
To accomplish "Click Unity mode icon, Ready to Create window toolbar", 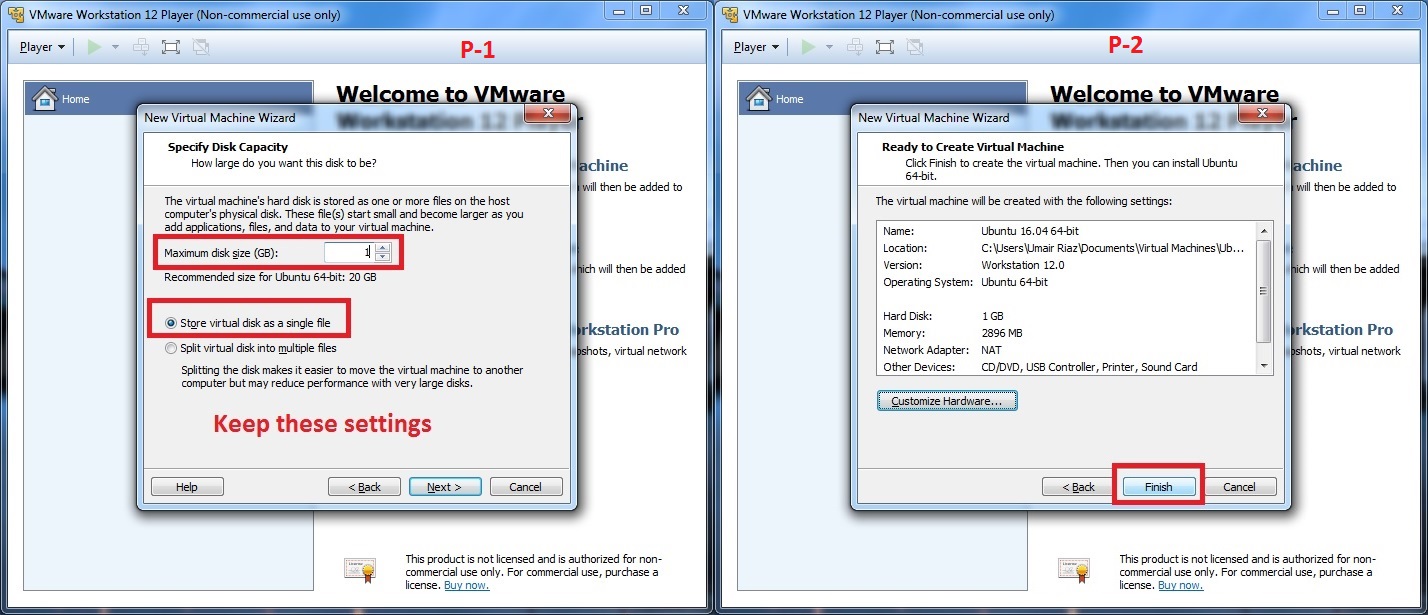I will (915, 47).
